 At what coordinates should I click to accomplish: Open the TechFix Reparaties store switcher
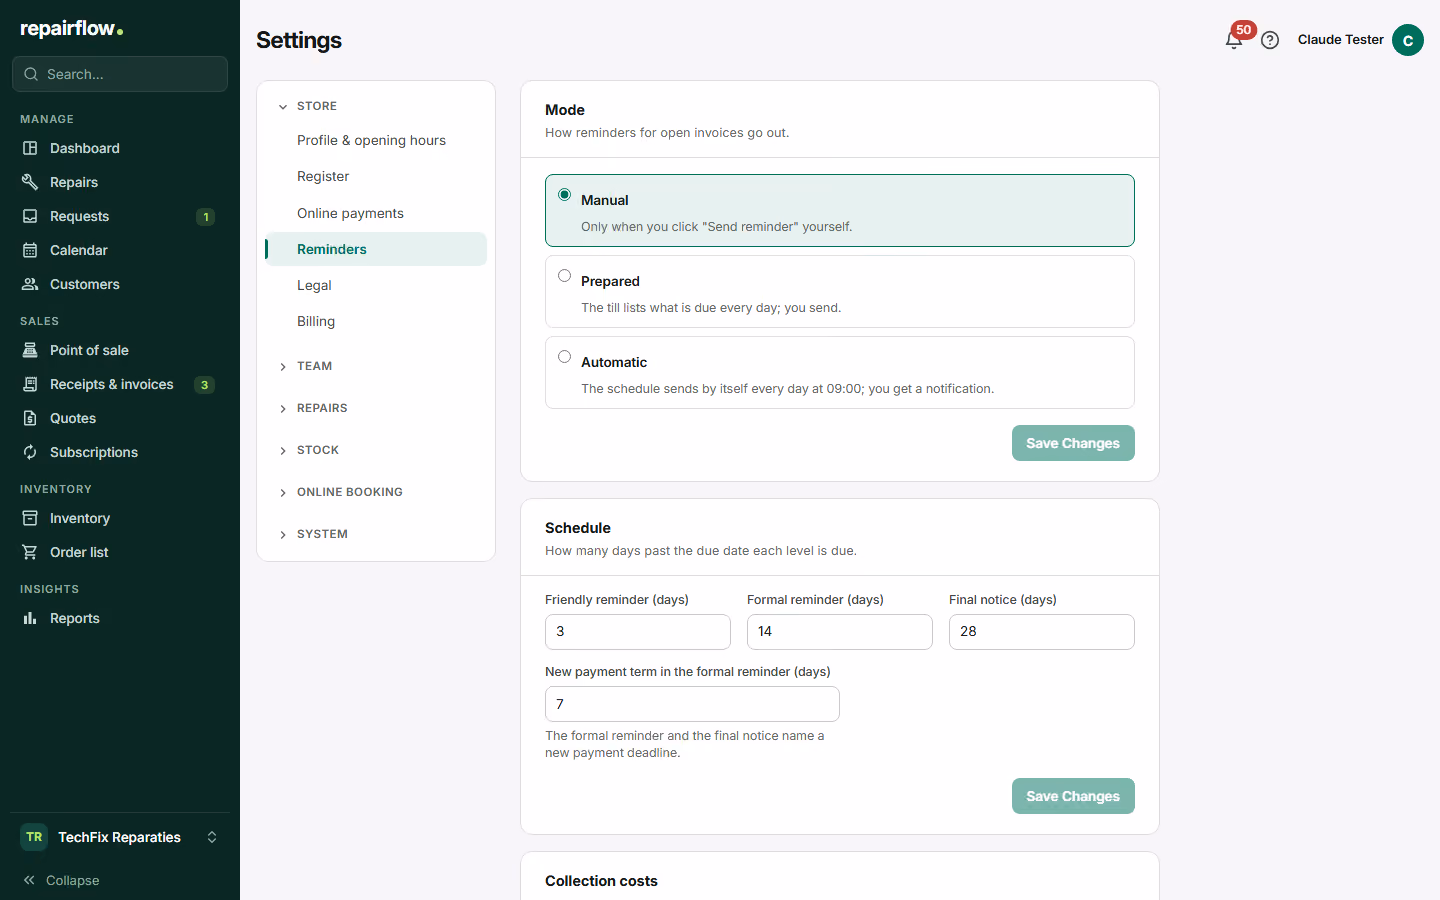(120, 837)
